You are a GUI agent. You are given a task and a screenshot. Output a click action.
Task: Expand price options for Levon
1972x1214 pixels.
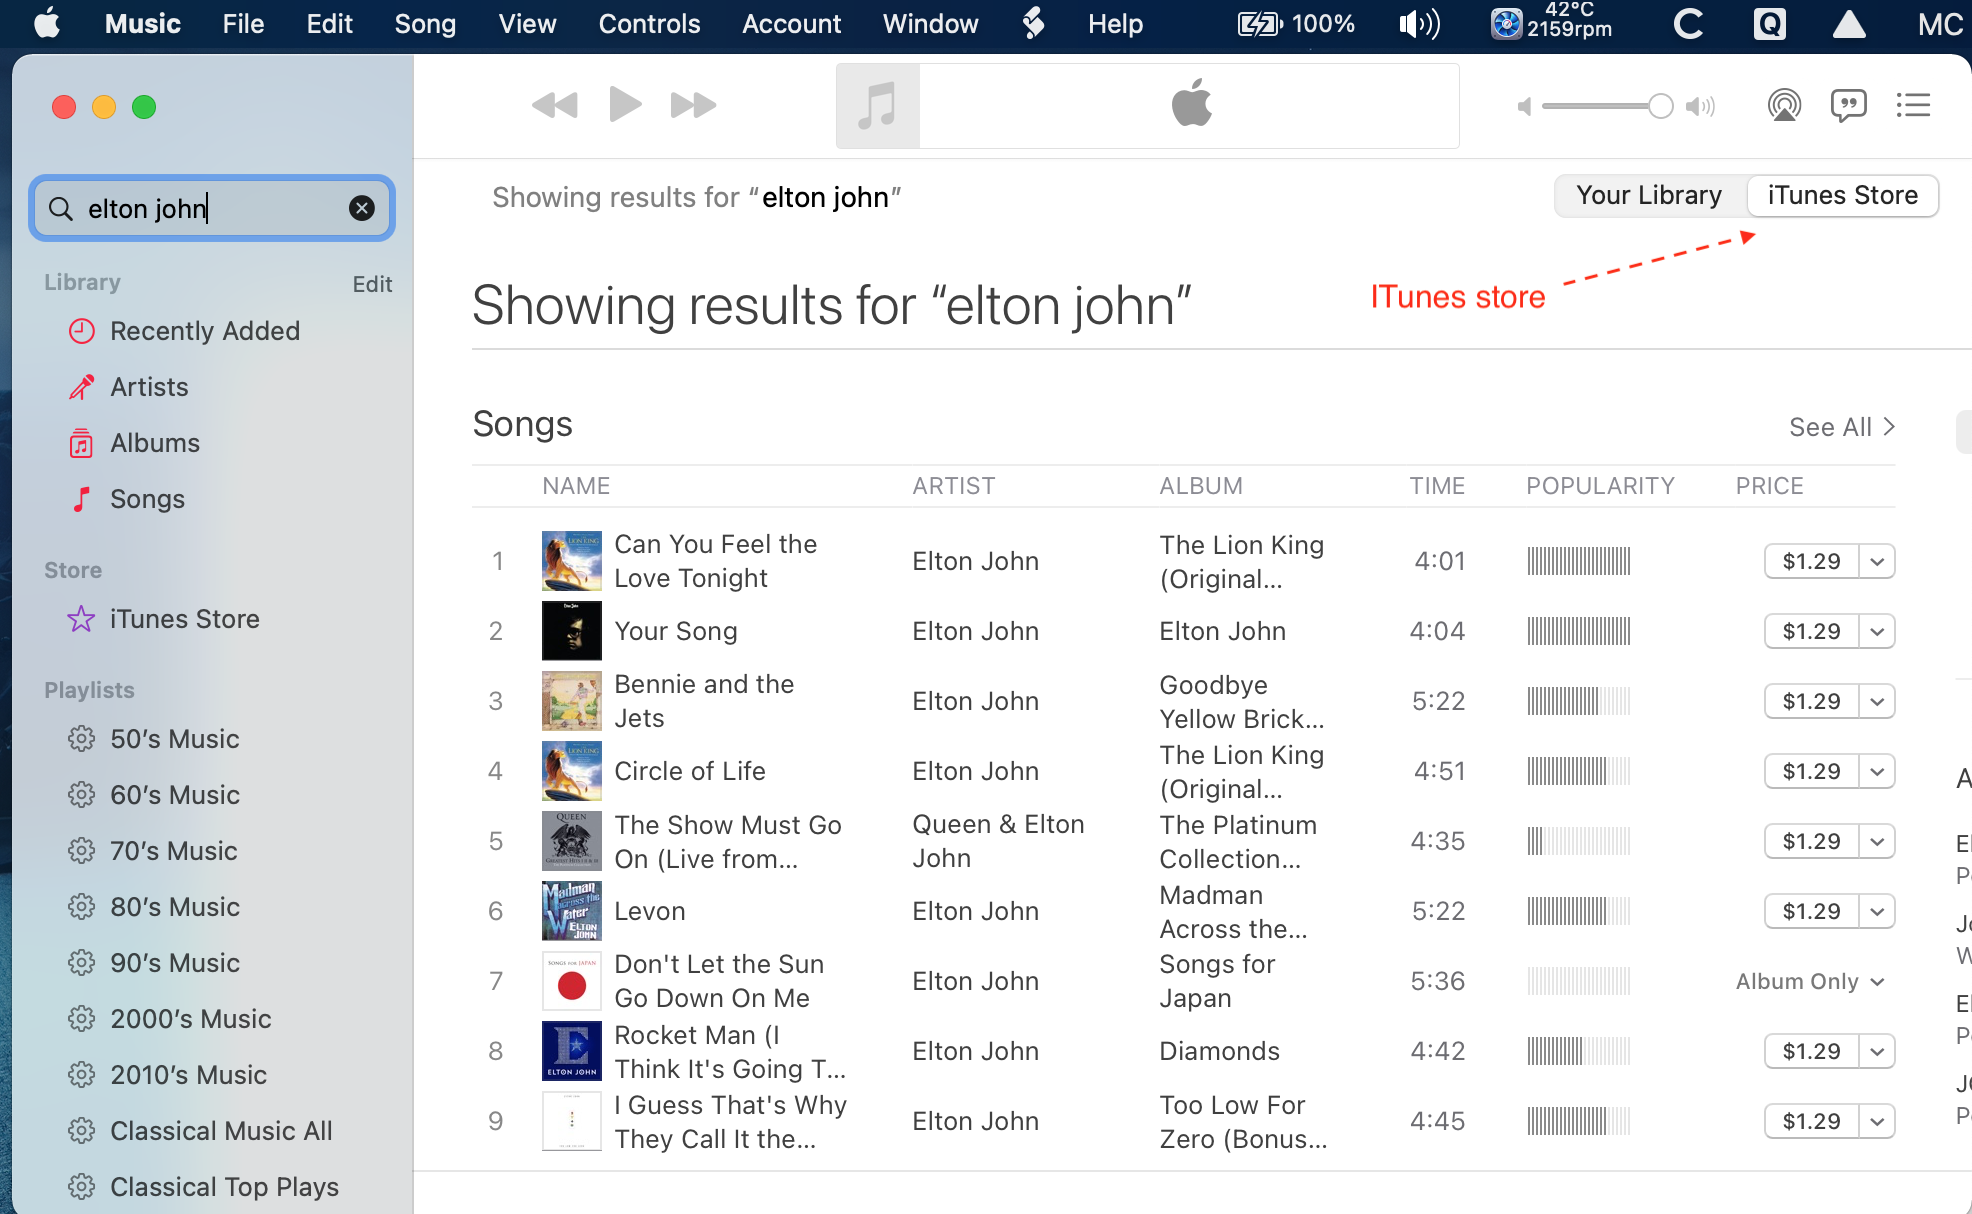pyautogui.click(x=1877, y=911)
